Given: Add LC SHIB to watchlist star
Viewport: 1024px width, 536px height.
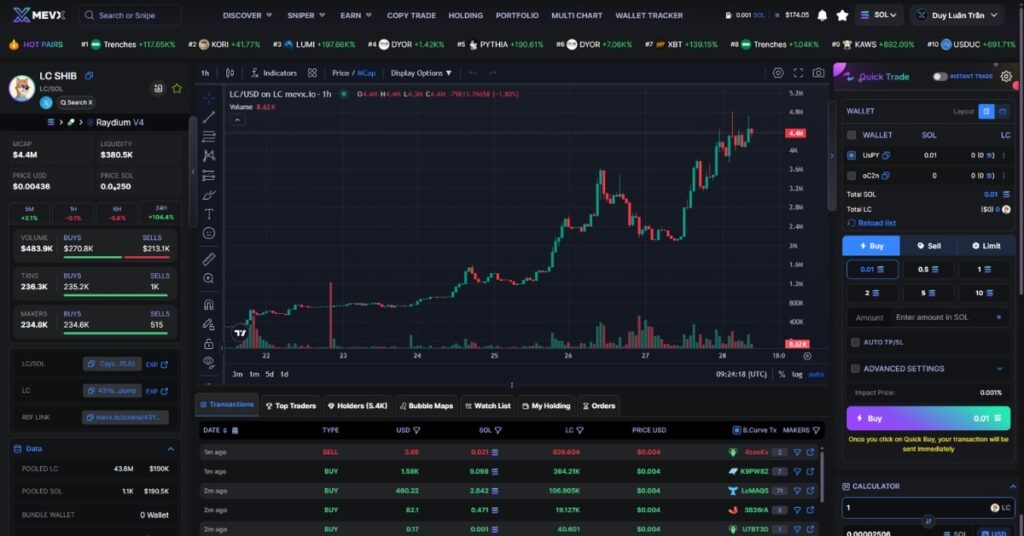Looking at the screenshot, I should (177, 88).
